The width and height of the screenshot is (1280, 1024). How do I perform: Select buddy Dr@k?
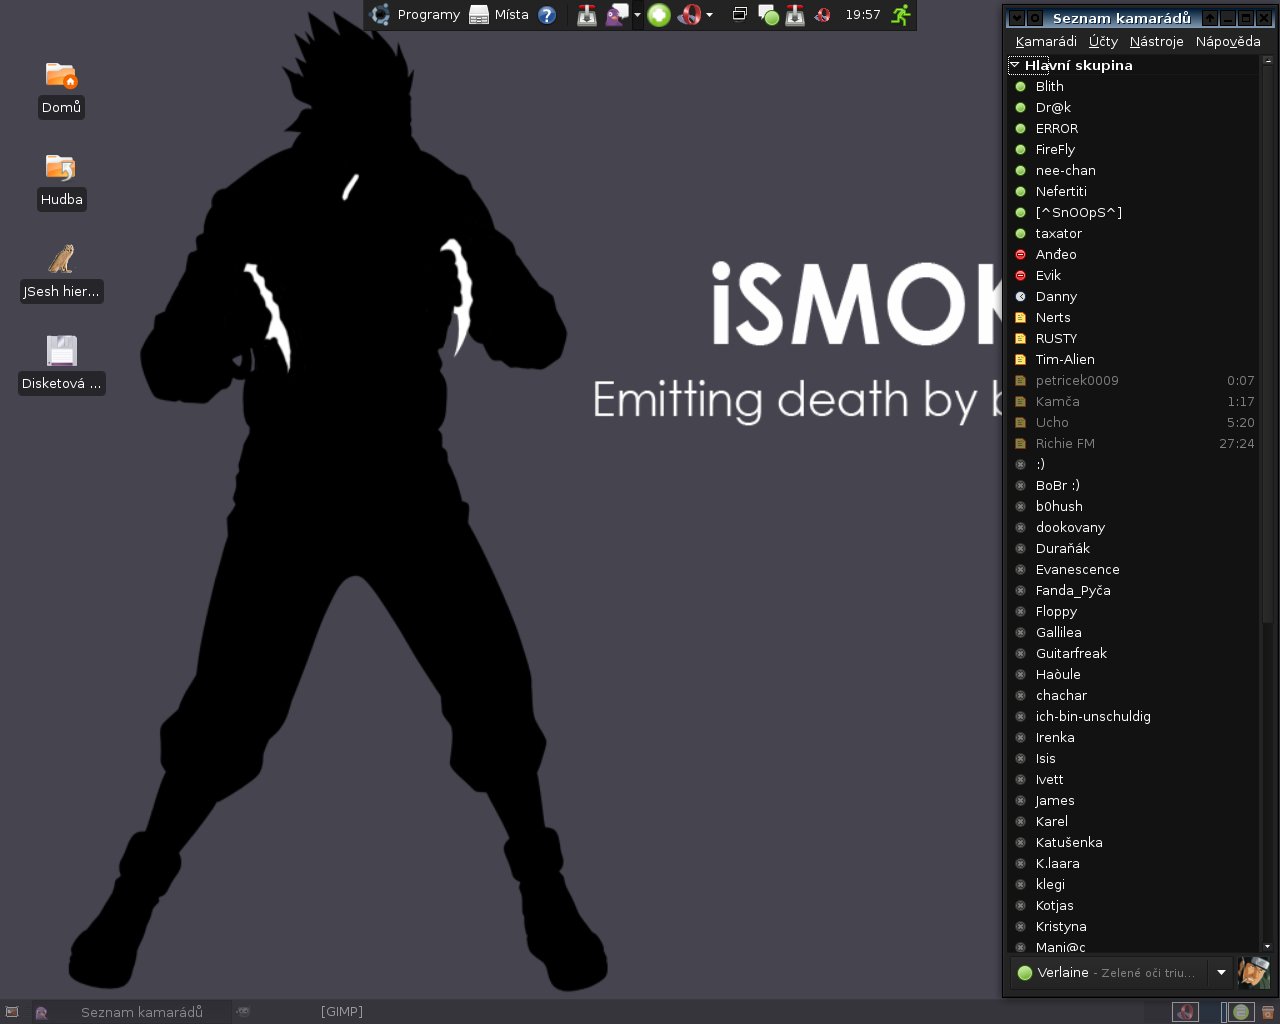1134,107
